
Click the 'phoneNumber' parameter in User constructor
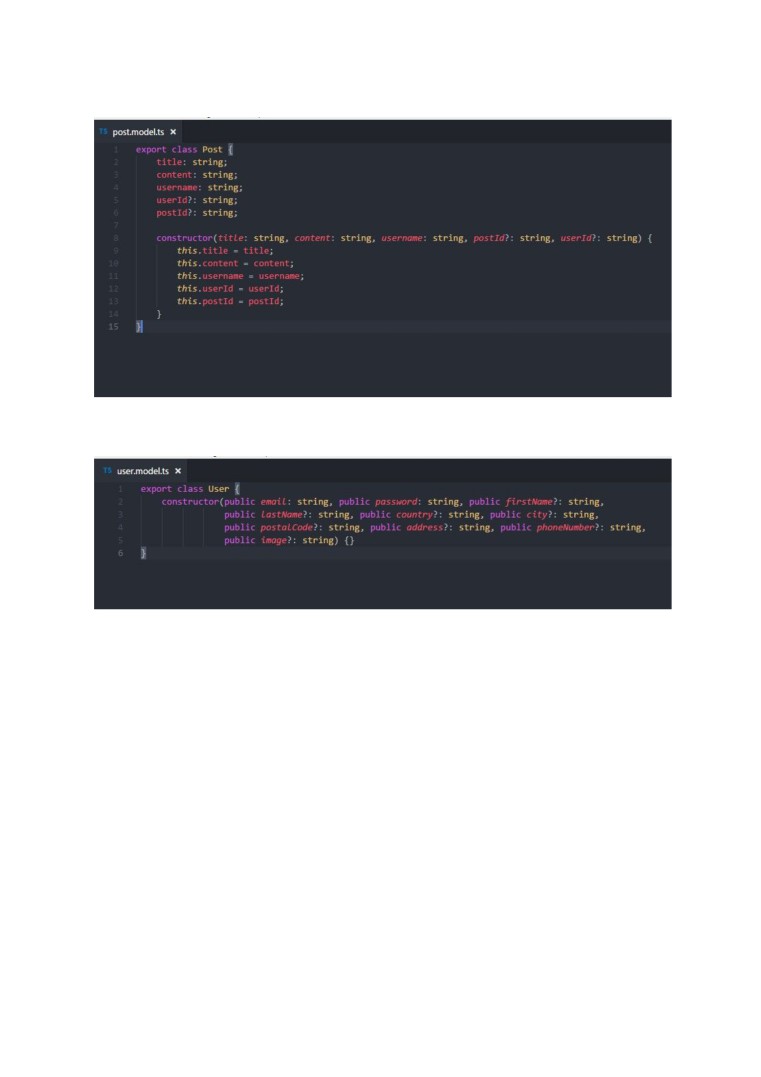coord(565,528)
